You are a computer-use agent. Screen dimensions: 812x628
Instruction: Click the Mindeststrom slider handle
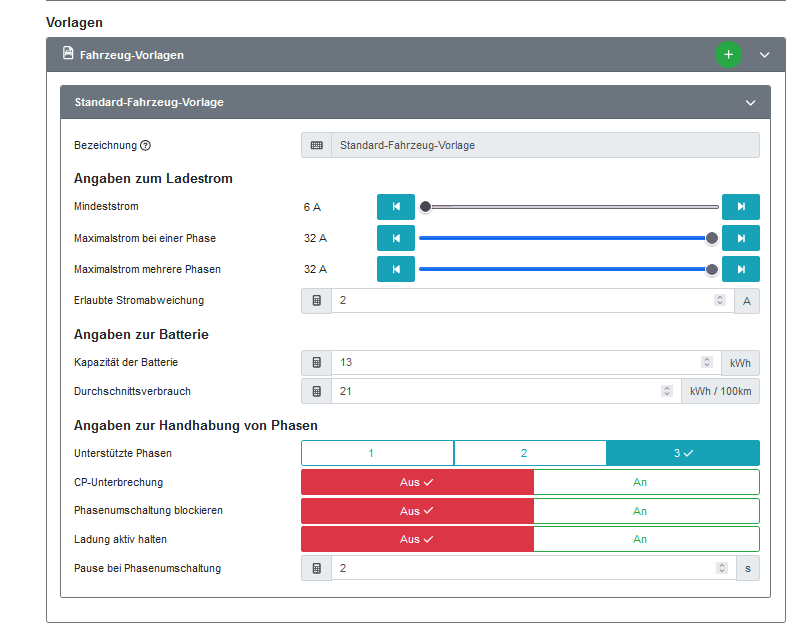[425, 207]
